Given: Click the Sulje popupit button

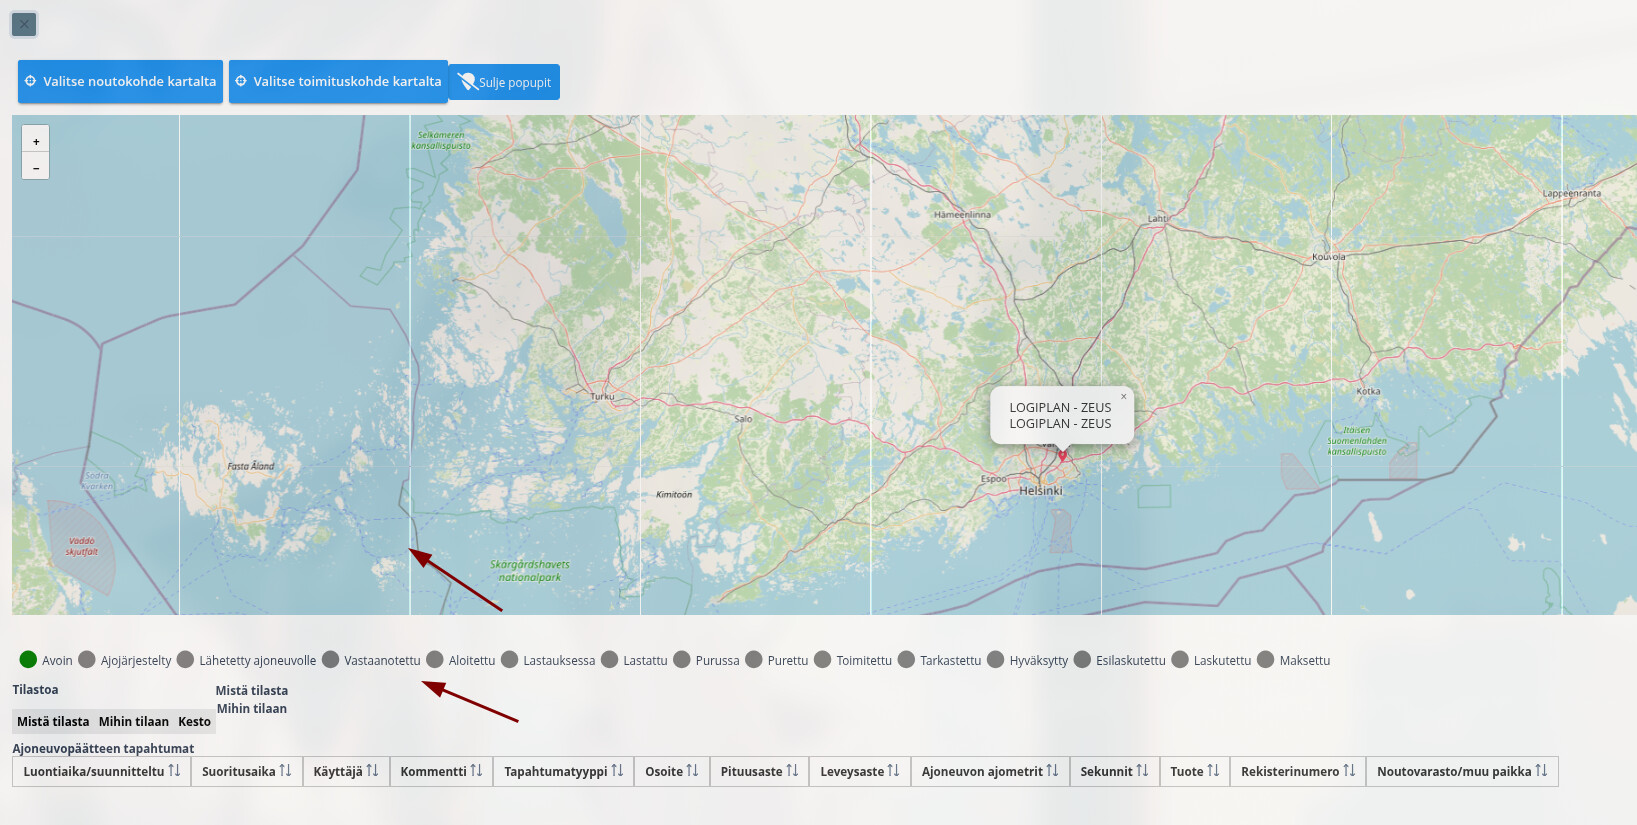Looking at the screenshot, I should pyautogui.click(x=505, y=82).
